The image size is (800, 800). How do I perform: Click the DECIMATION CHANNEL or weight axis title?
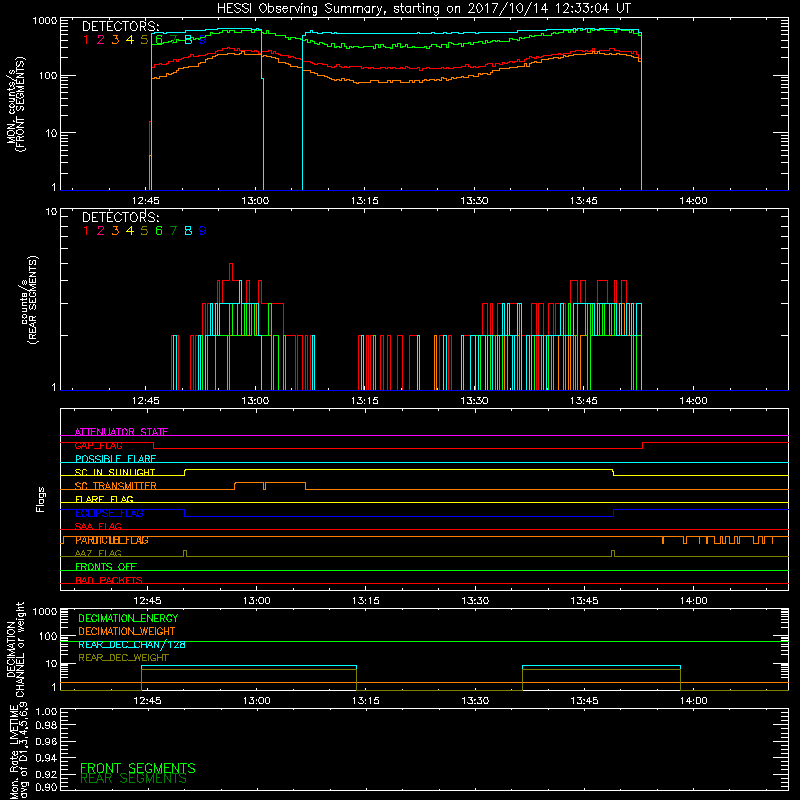click(x=15, y=649)
